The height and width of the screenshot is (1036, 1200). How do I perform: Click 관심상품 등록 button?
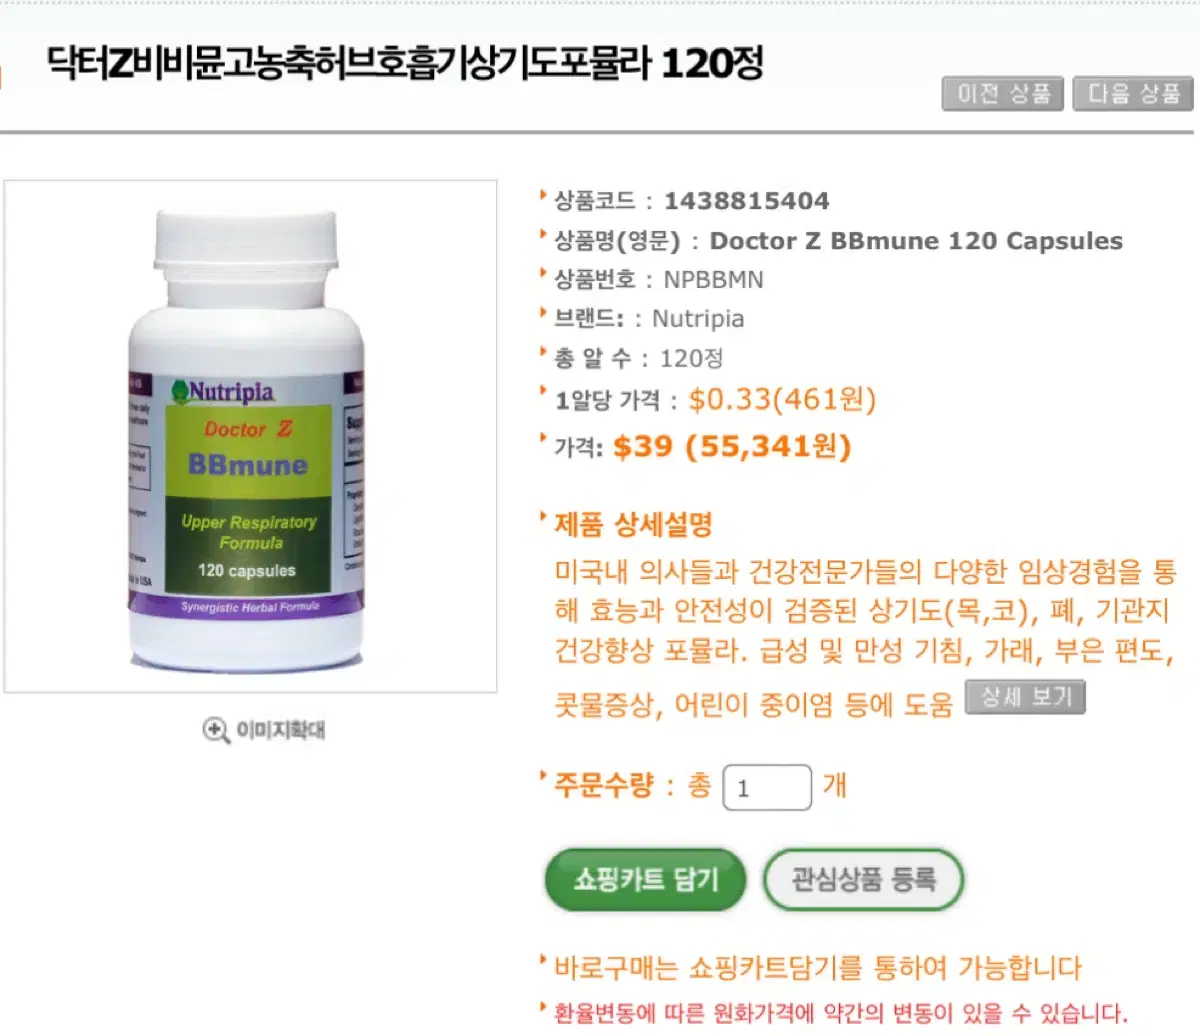(863, 880)
